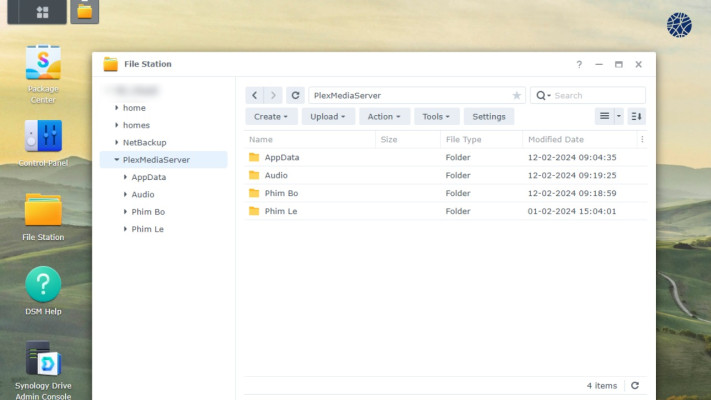The image size is (711, 400).
Task: Click the File Station help question mark
Action: [x=579, y=64]
